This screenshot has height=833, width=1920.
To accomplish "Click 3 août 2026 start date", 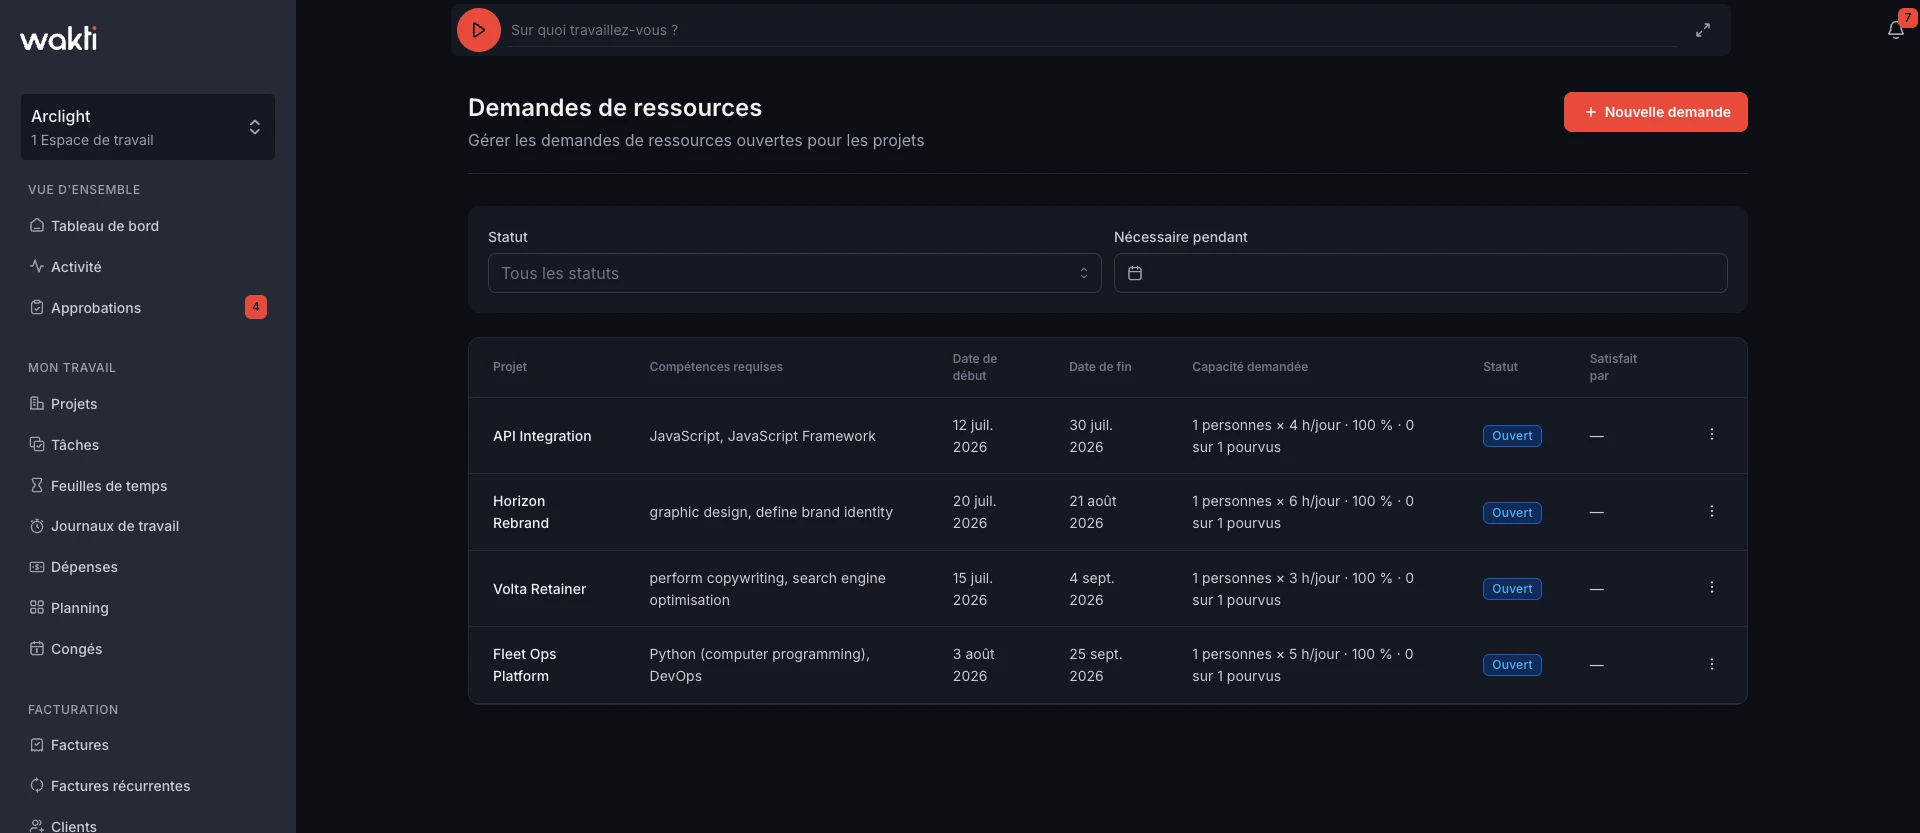I will [x=974, y=665].
